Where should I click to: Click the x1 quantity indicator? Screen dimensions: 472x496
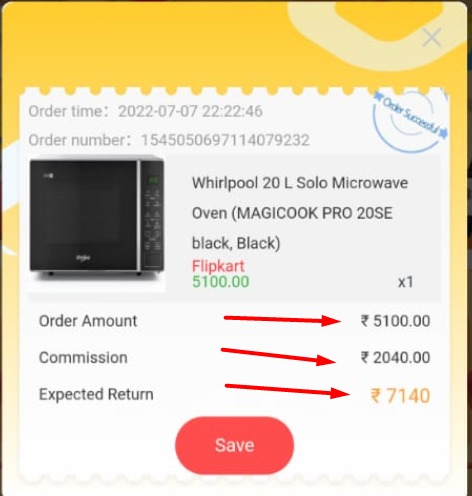click(x=406, y=282)
